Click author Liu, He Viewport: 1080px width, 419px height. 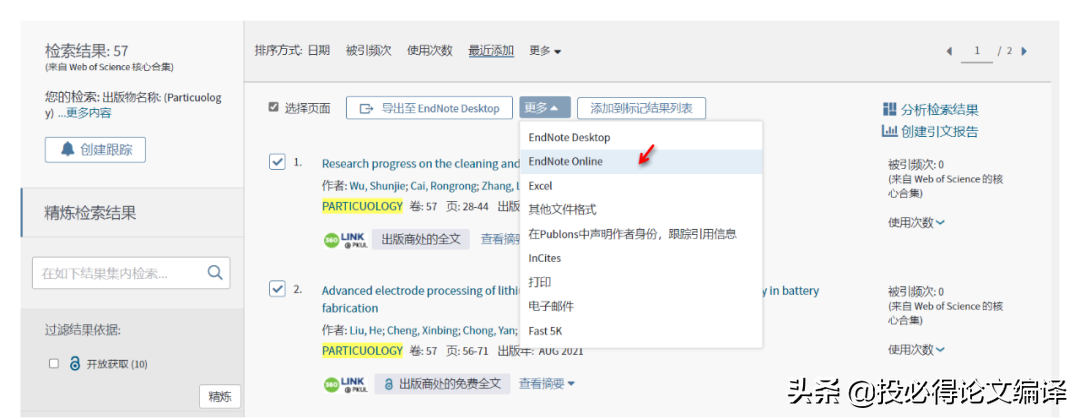tap(367, 330)
